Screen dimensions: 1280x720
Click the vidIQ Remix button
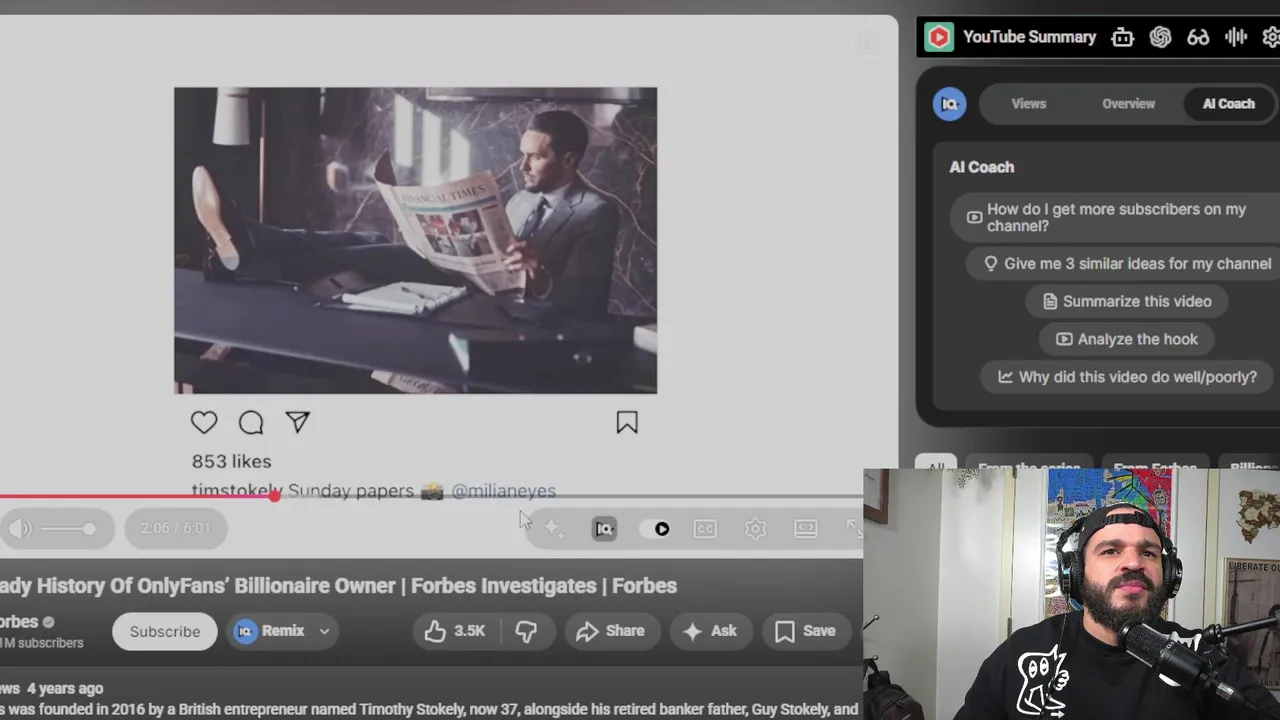click(270, 631)
